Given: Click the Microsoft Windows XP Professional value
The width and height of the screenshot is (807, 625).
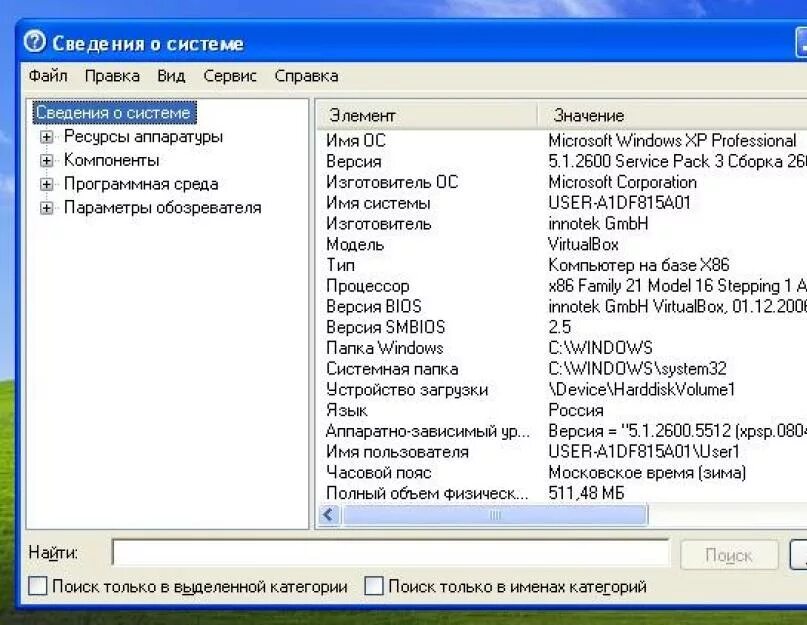Looking at the screenshot, I should click(x=672, y=141).
